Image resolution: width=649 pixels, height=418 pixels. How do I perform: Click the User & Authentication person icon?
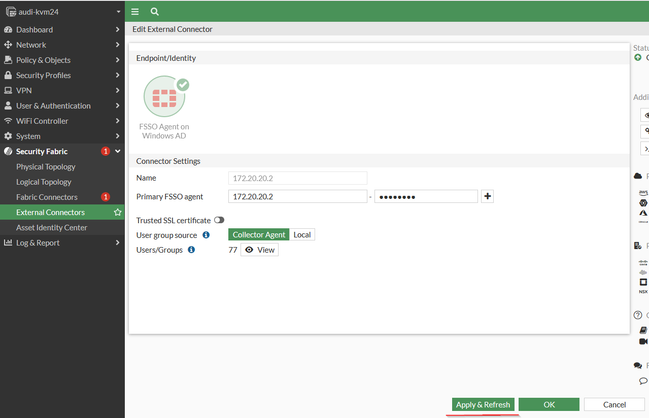tap(8, 106)
